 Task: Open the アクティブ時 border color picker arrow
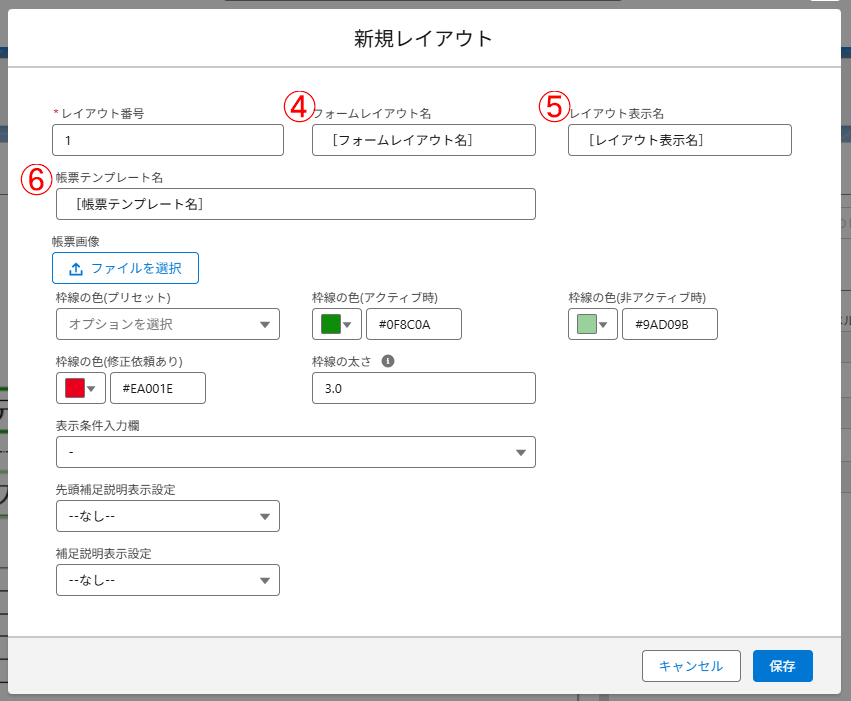pyautogui.click(x=345, y=324)
